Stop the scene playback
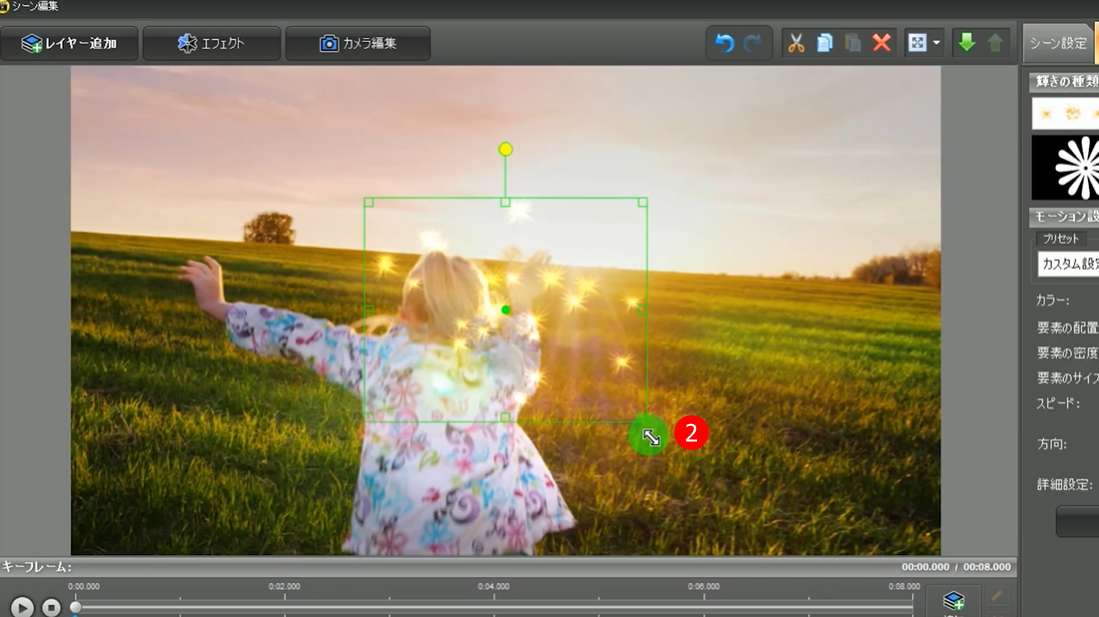 [51, 607]
